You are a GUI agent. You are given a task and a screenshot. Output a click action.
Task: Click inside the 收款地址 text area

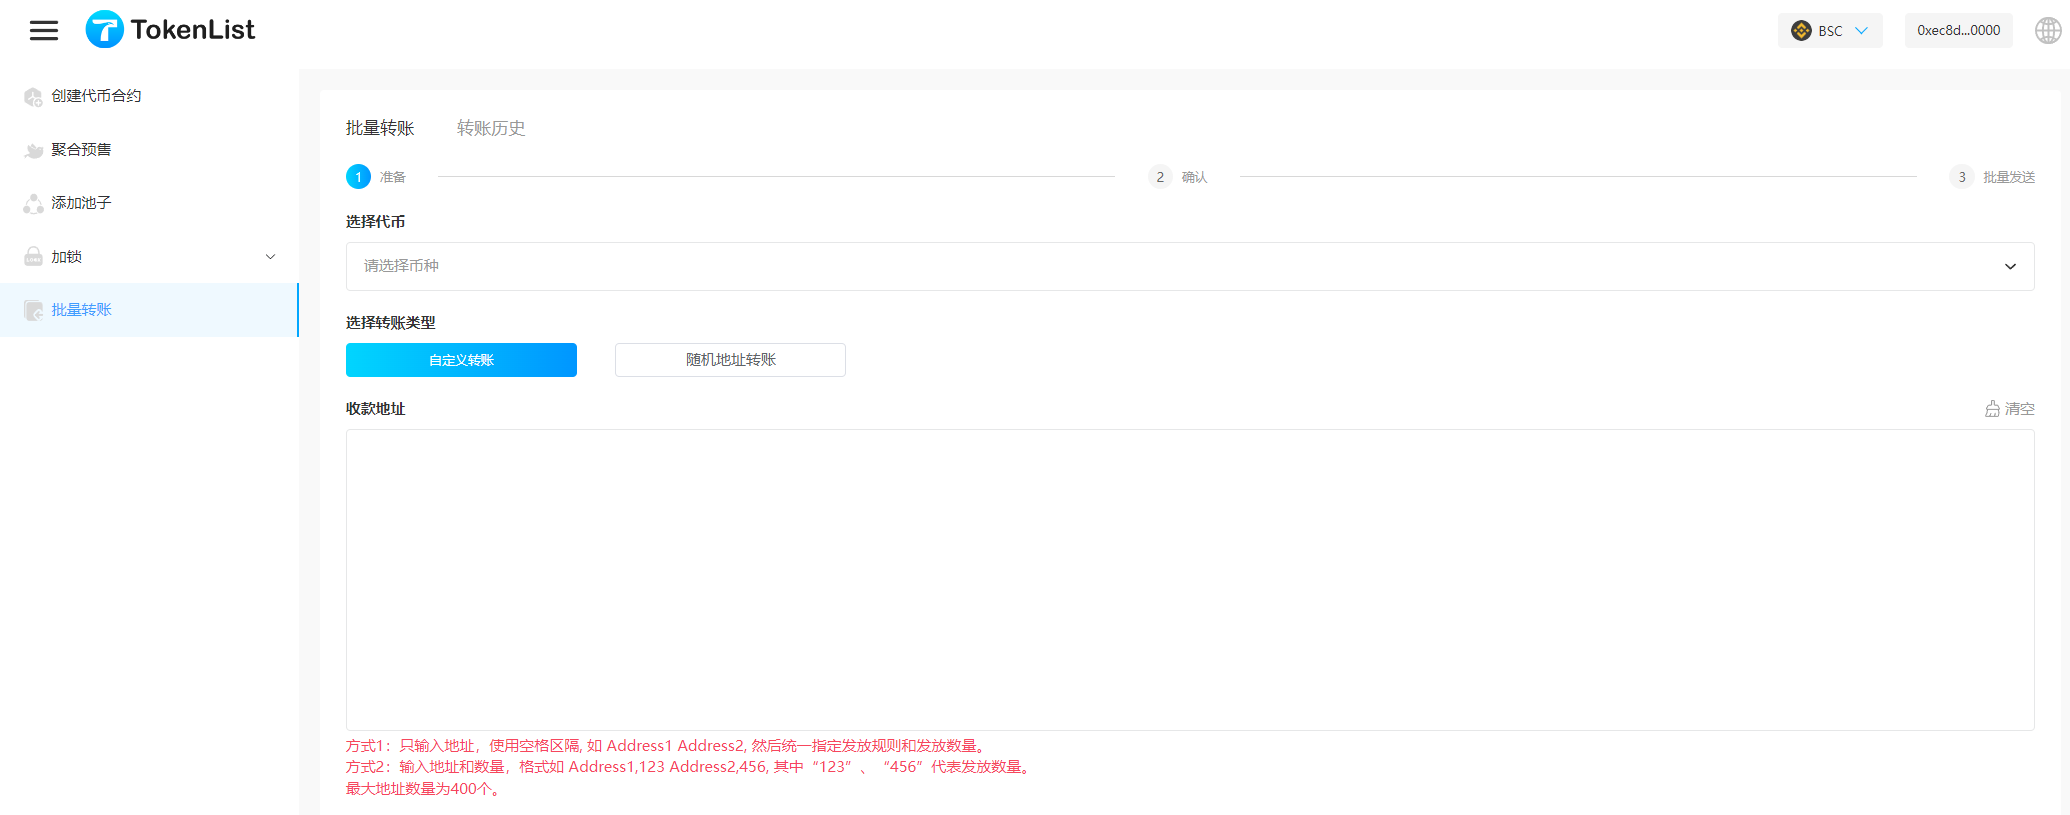pos(1189,580)
